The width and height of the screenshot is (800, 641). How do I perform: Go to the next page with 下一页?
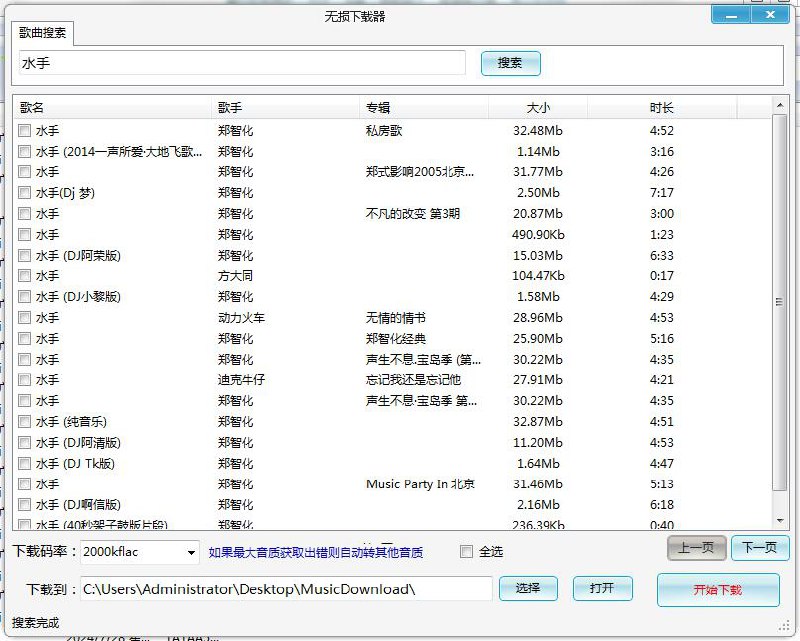tap(760, 548)
